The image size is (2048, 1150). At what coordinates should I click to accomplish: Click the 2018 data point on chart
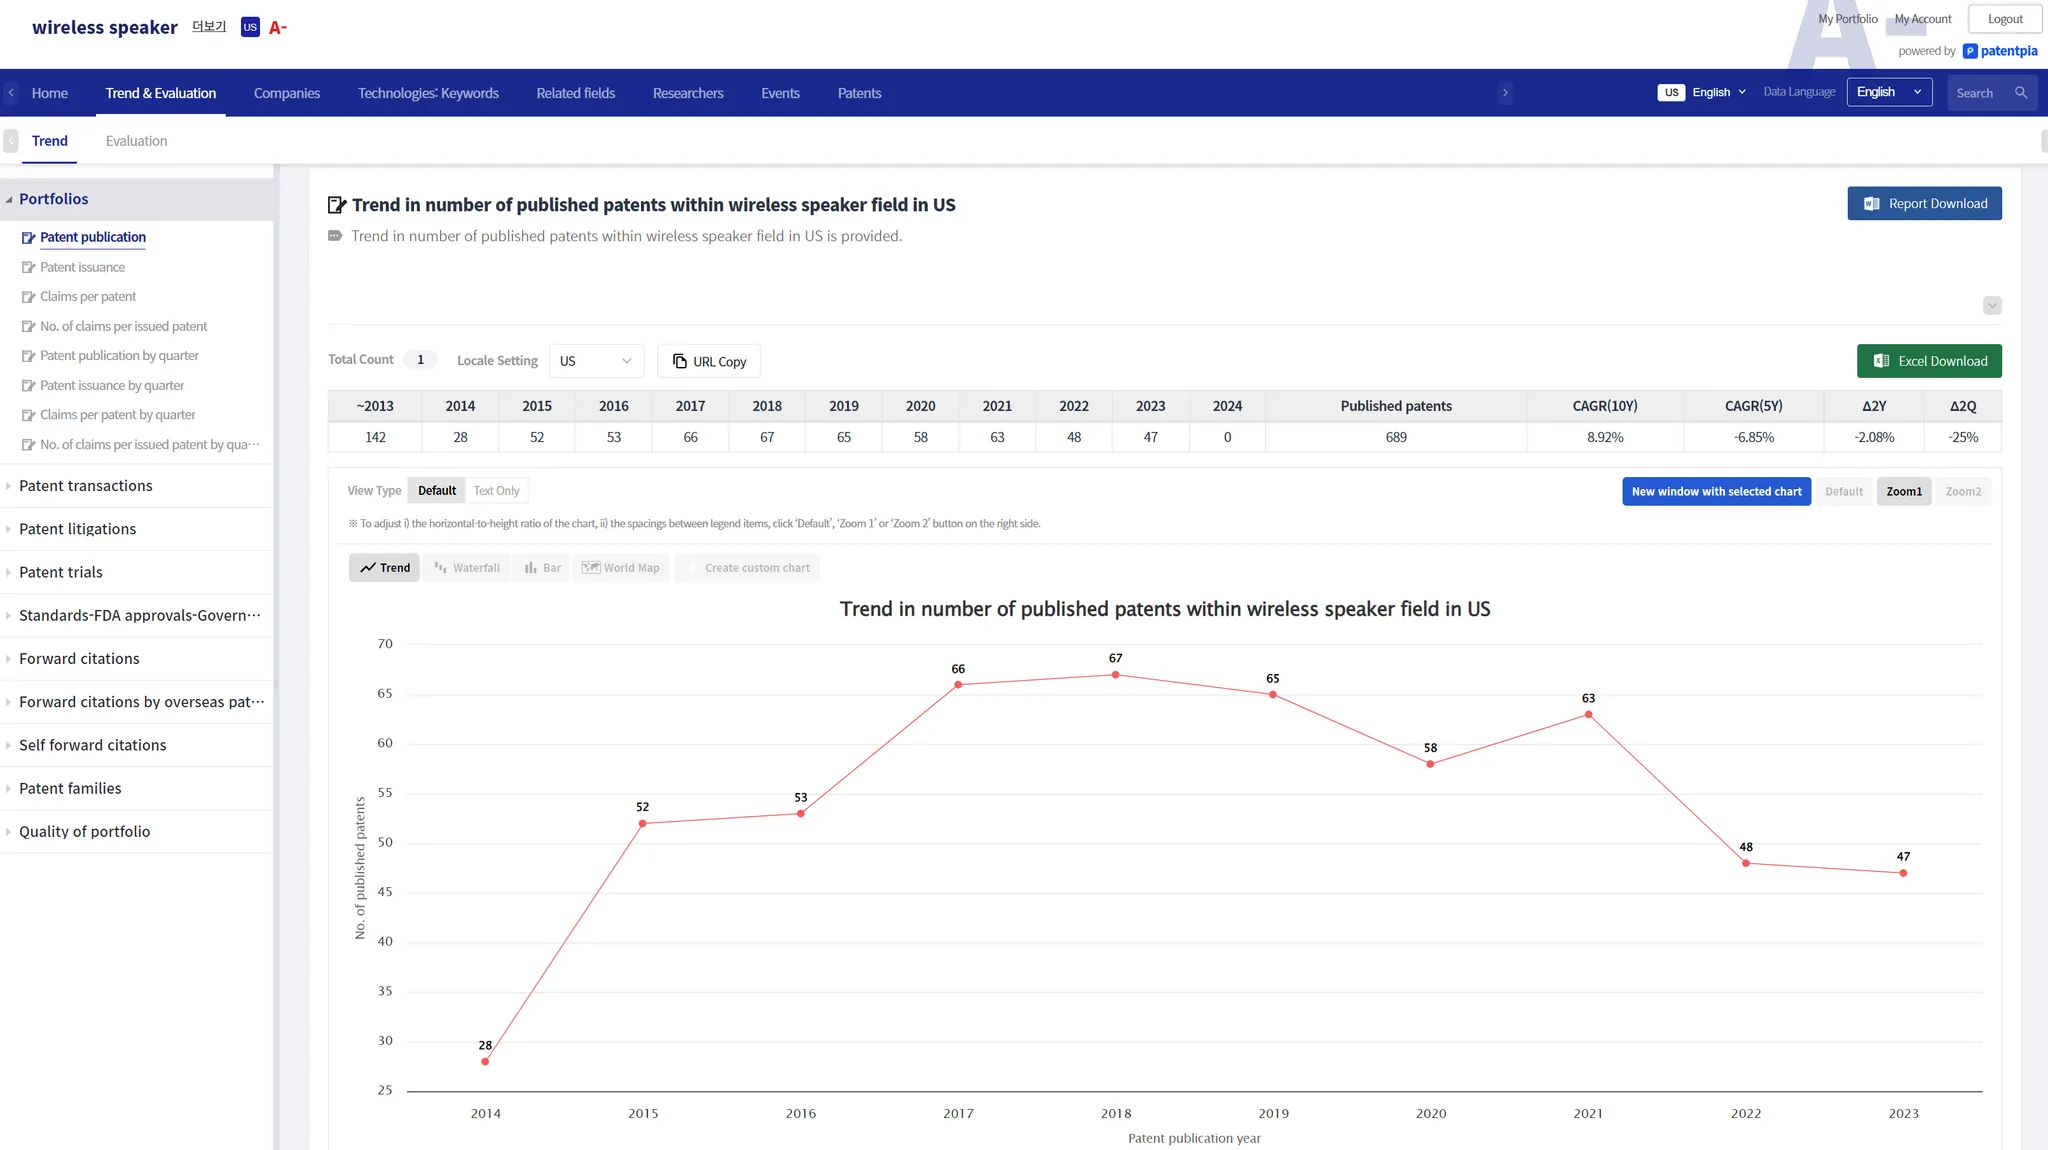(1115, 675)
